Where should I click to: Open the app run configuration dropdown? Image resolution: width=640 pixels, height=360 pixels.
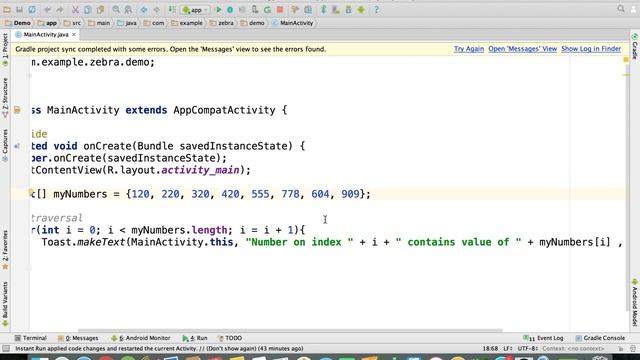[196, 9]
